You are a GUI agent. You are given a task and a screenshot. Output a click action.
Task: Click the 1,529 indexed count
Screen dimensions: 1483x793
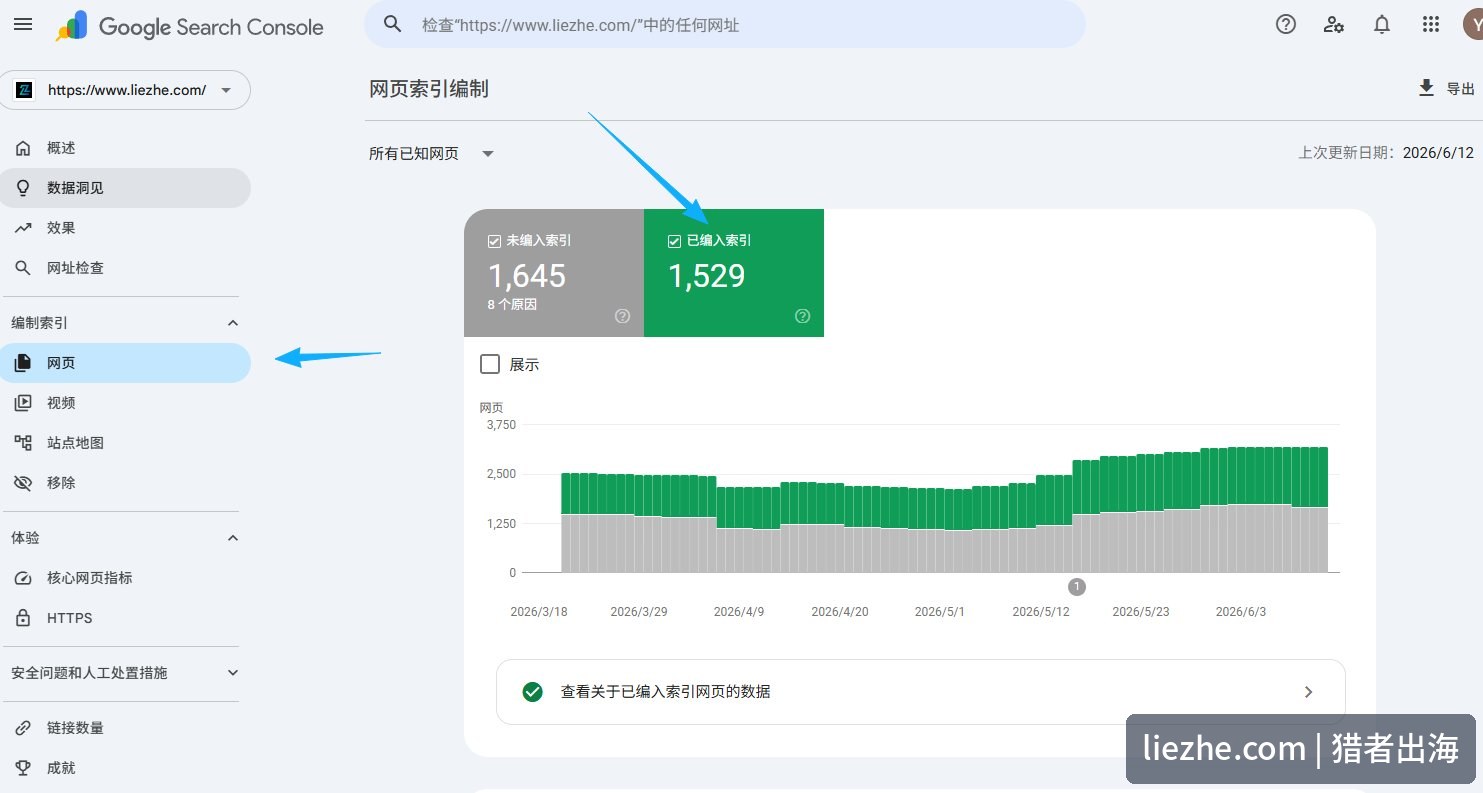coord(706,275)
